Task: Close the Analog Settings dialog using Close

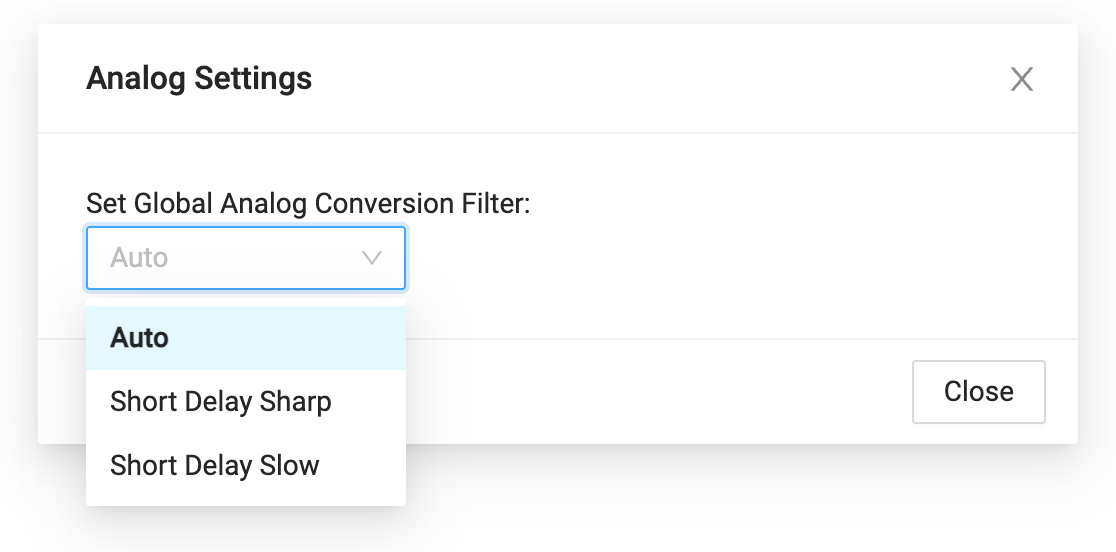Action: coord(978,391)
